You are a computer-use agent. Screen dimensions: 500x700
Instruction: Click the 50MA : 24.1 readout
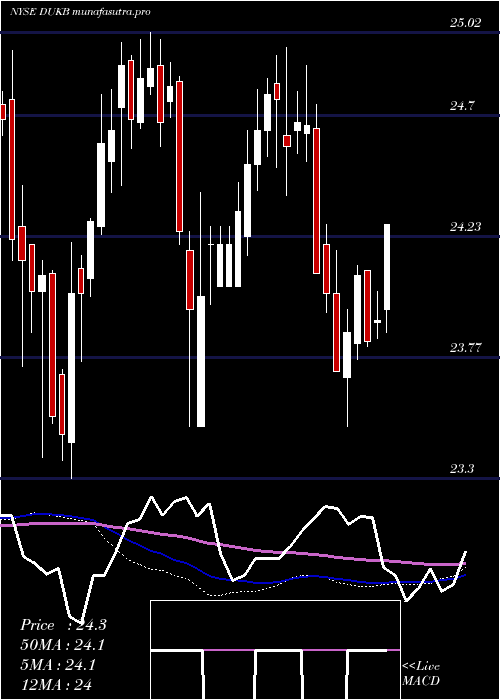[x=63, y=645]
